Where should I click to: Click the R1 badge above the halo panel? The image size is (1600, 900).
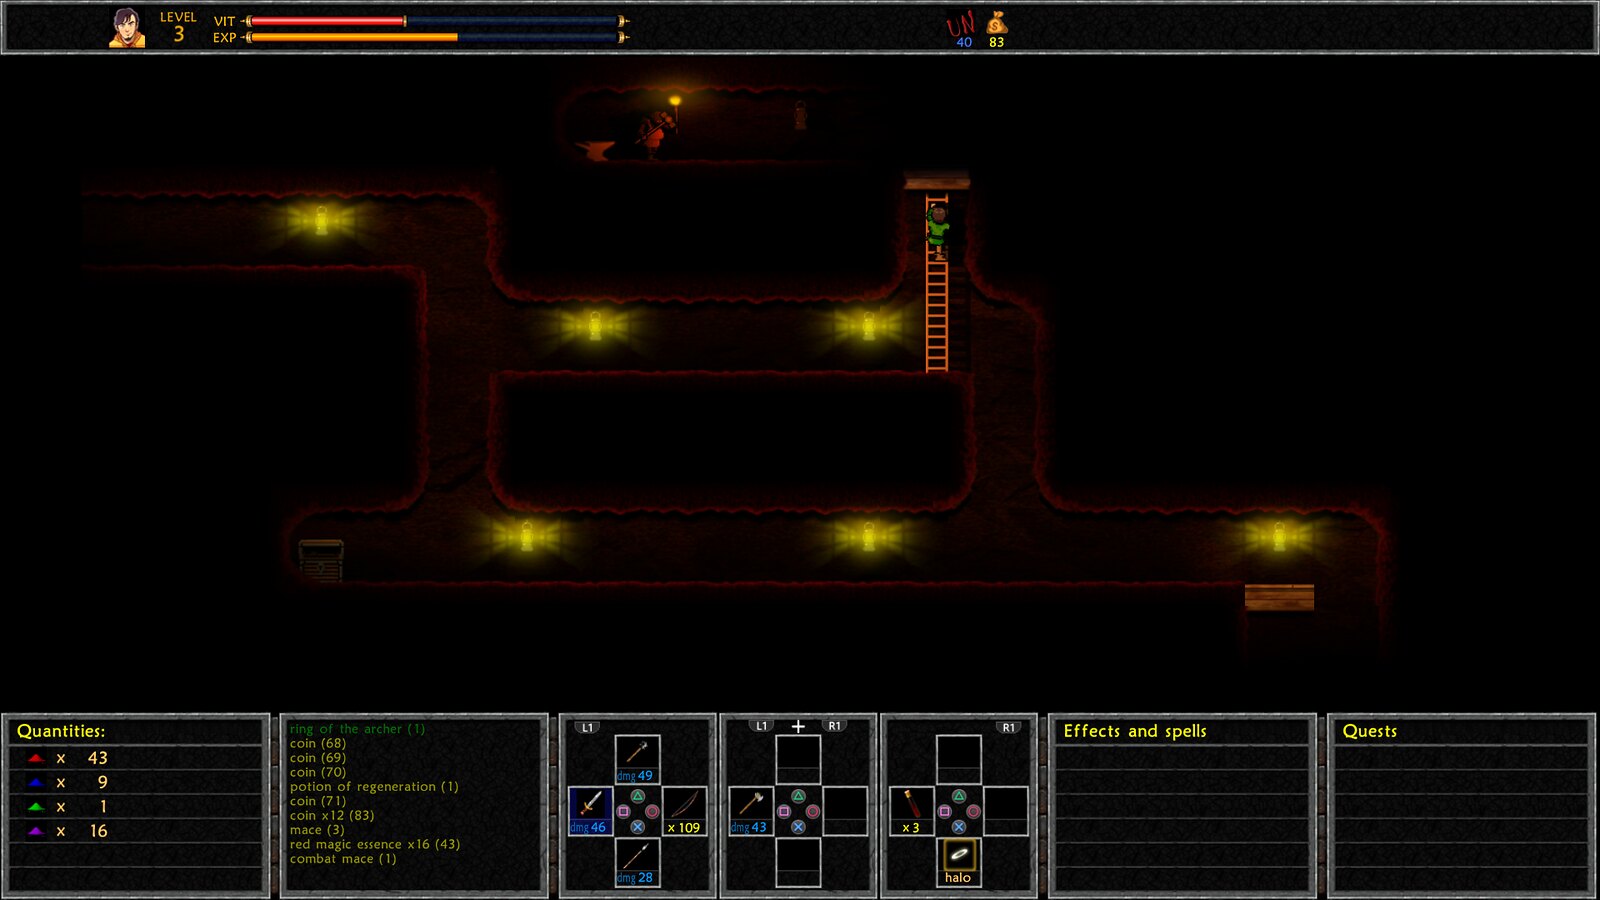point(1008,727)
